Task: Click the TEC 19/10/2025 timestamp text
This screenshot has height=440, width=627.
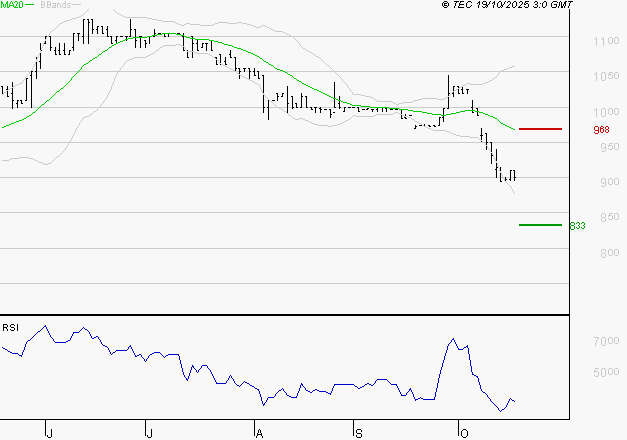Action: [x=507, y=5]
